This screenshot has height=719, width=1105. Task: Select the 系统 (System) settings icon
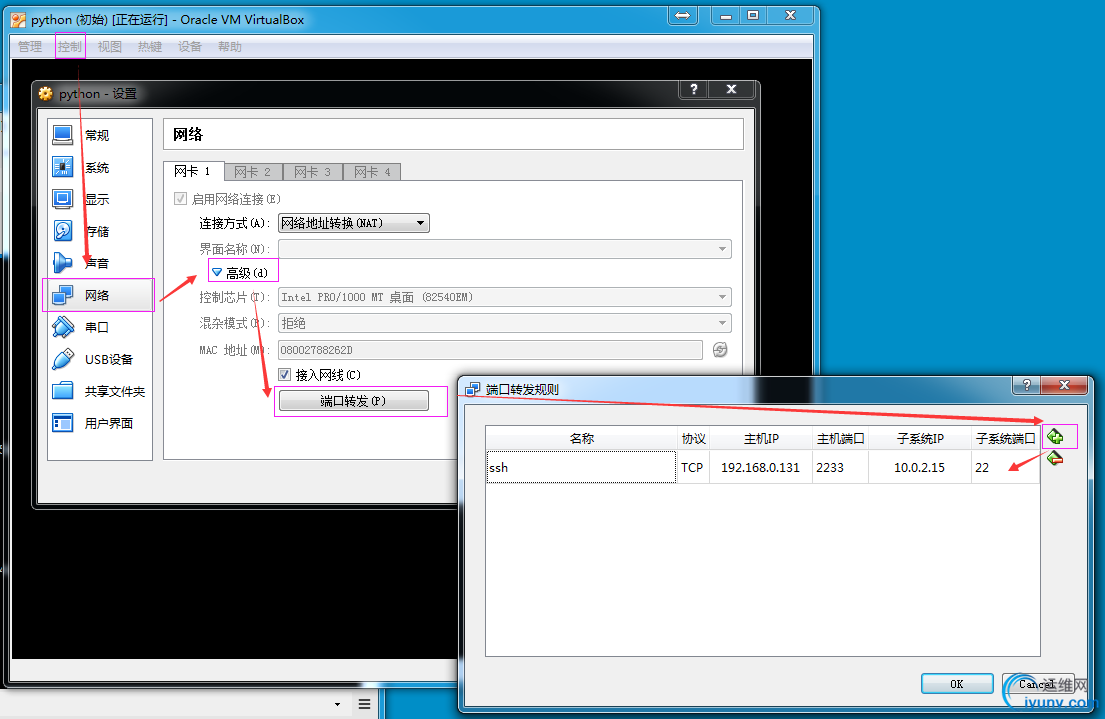point(63,167)
